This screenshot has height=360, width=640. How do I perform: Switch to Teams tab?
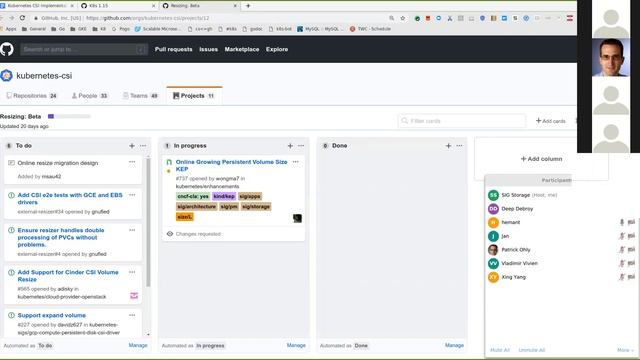click(x=140, y=96)
